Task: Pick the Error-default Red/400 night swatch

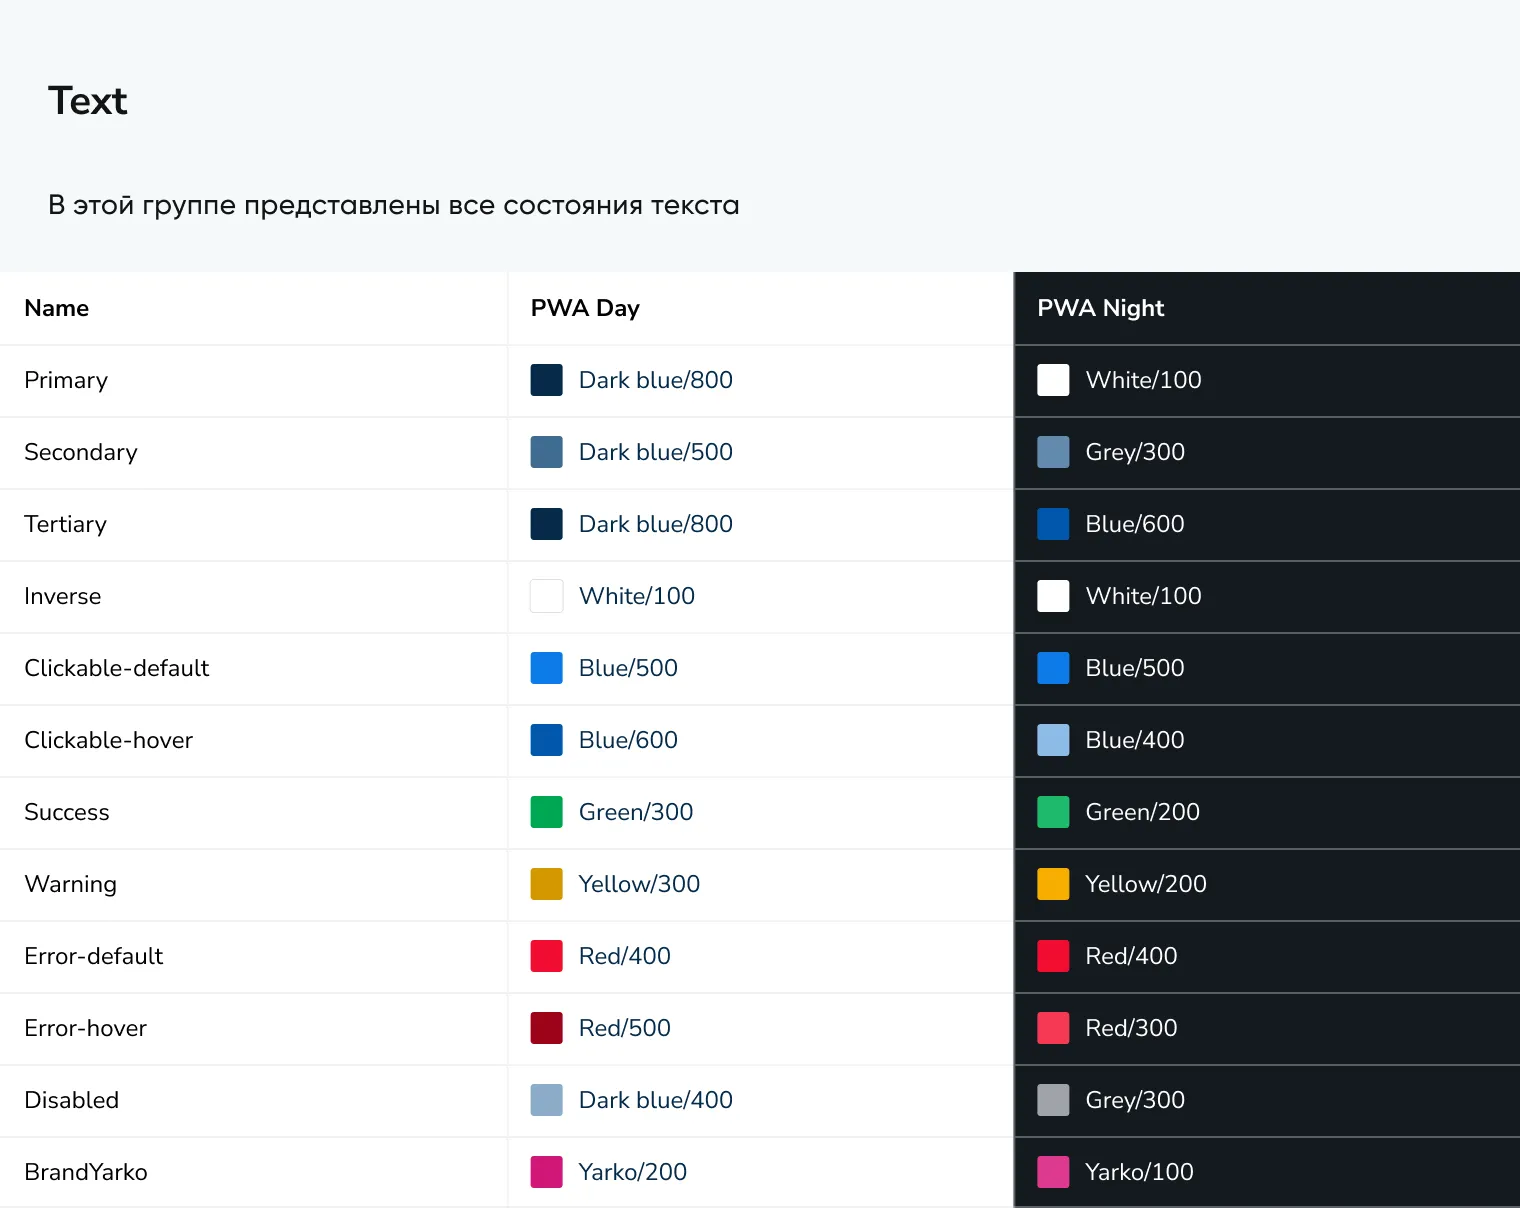Action: pos(1053,956)
